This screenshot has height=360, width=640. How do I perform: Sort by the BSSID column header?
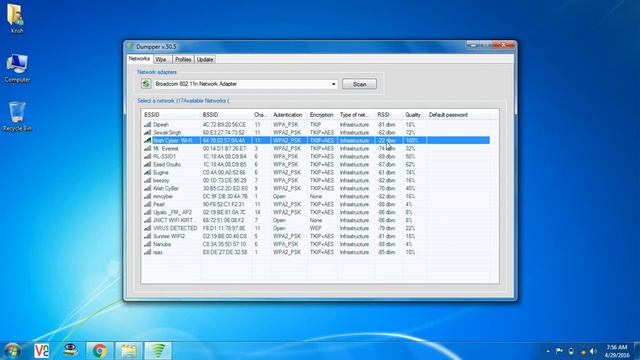tap(226, 115)
